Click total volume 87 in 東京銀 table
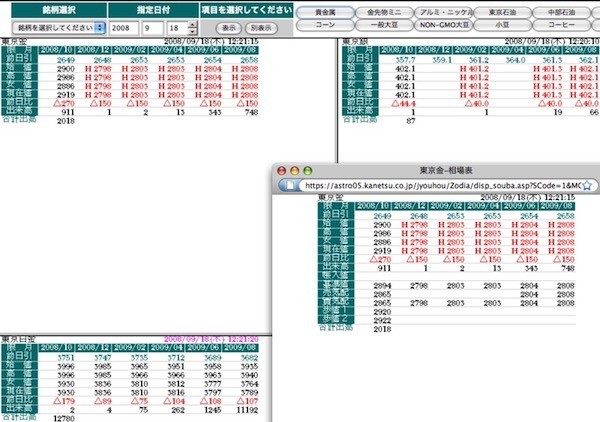Screen dimensions: 600x422 click(411, 121)
